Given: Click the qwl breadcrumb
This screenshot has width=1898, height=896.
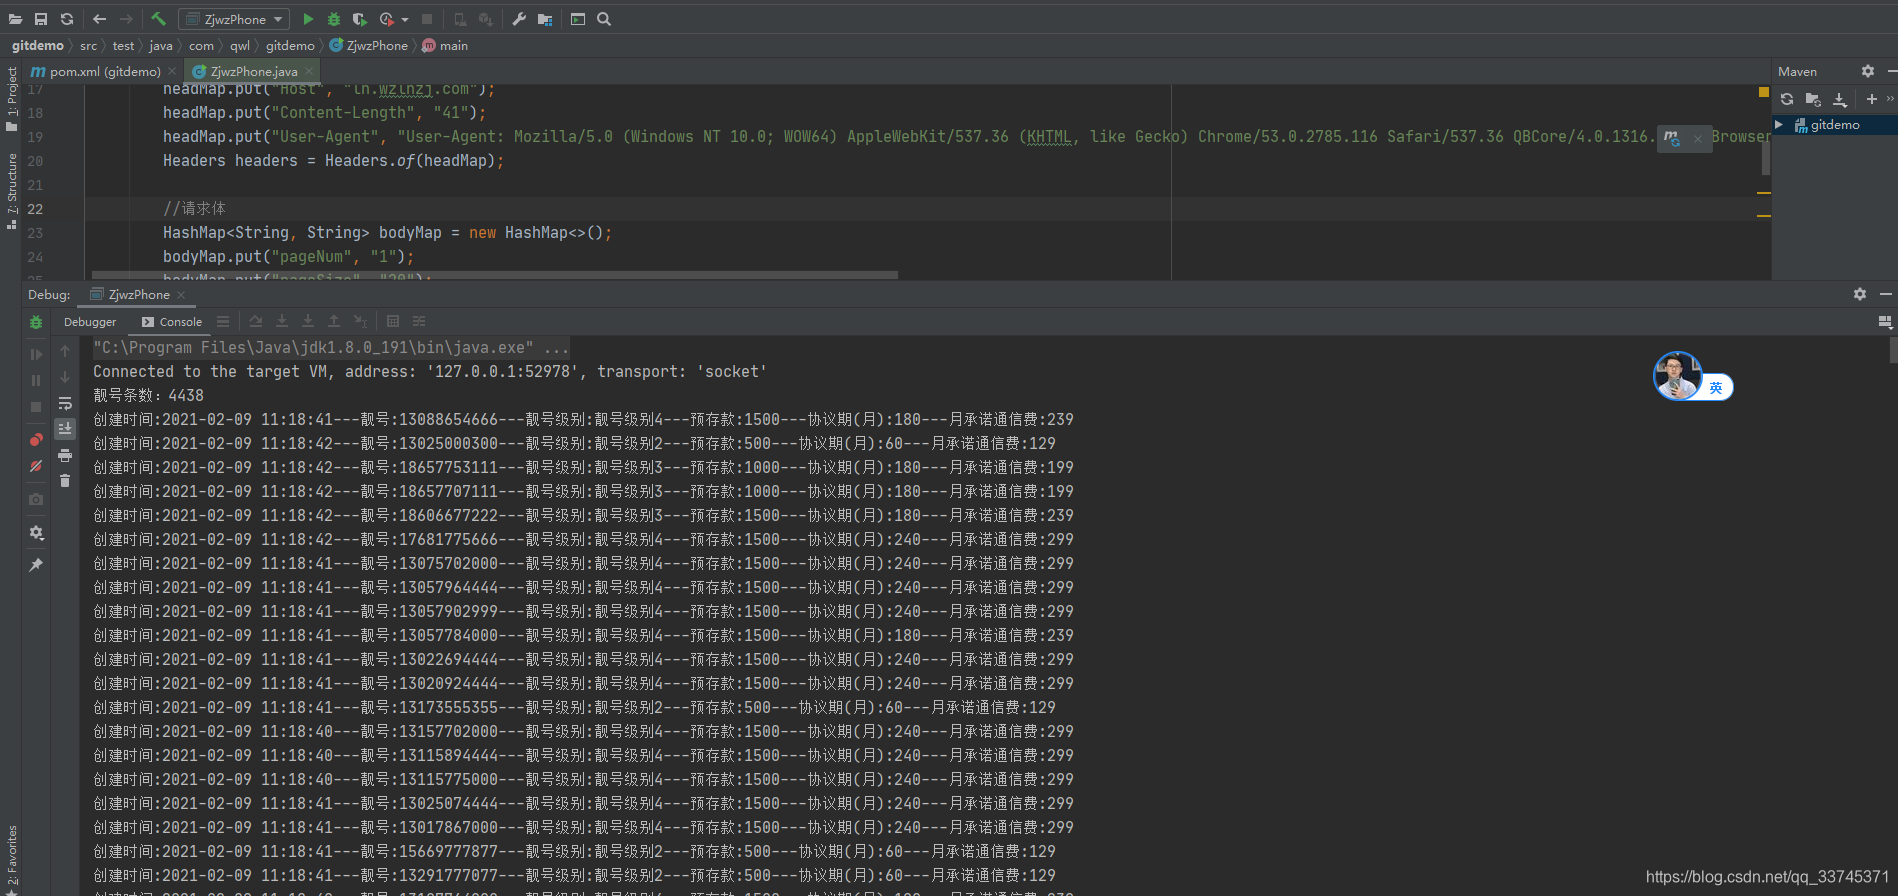Looking at the screenshot, I should tap(240, 46).
